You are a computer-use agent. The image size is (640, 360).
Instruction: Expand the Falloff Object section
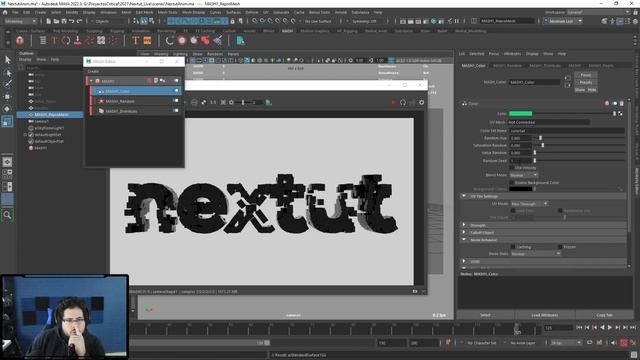click(464, 232)
